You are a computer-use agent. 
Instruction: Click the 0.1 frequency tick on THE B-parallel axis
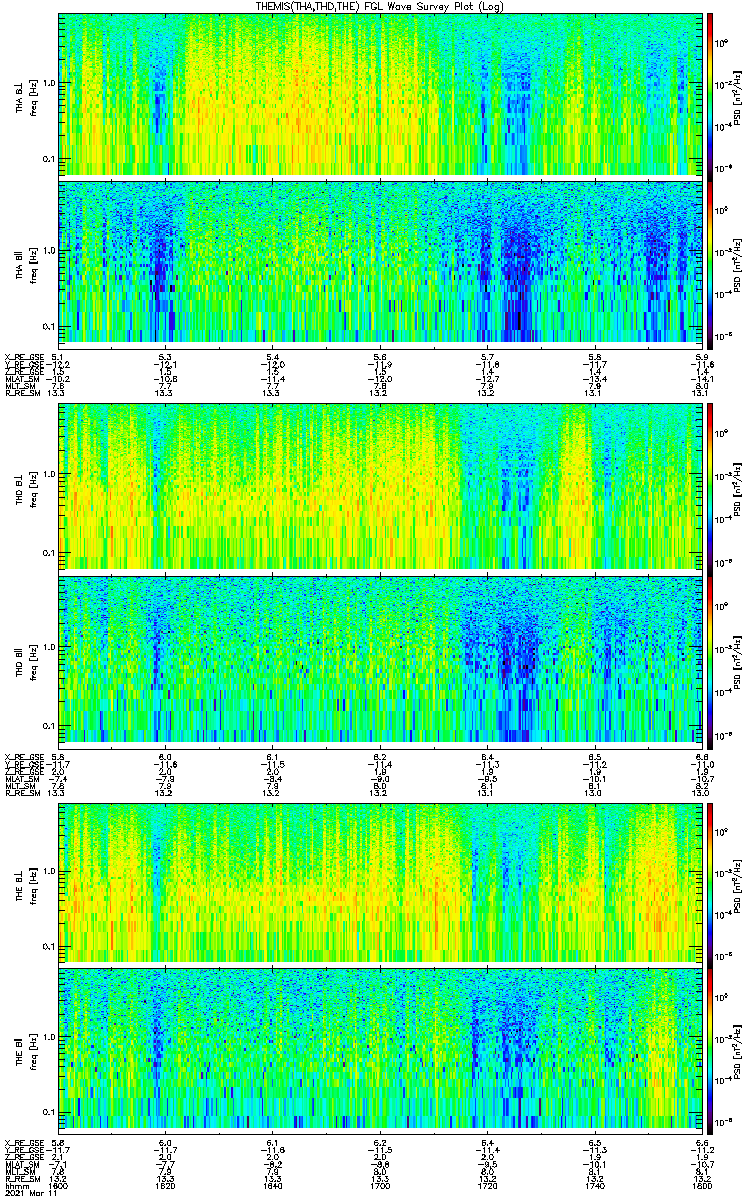[48, 1111]
